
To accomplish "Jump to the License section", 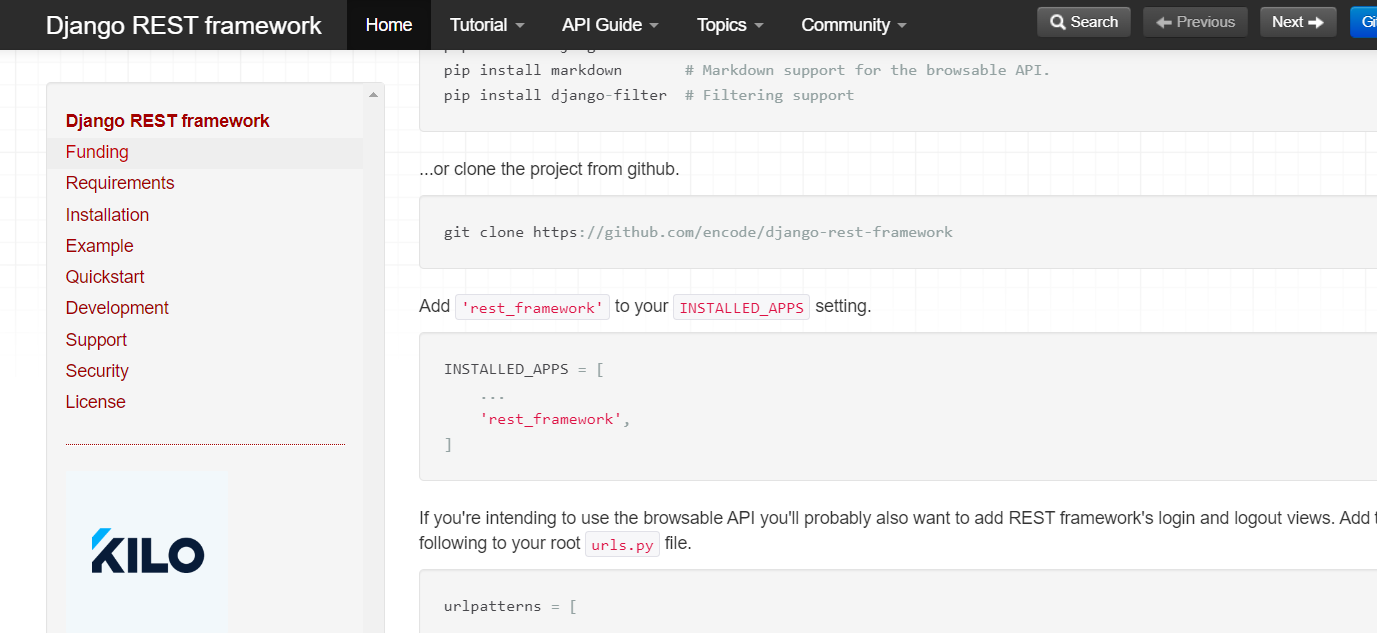I will tap(96, 402).
